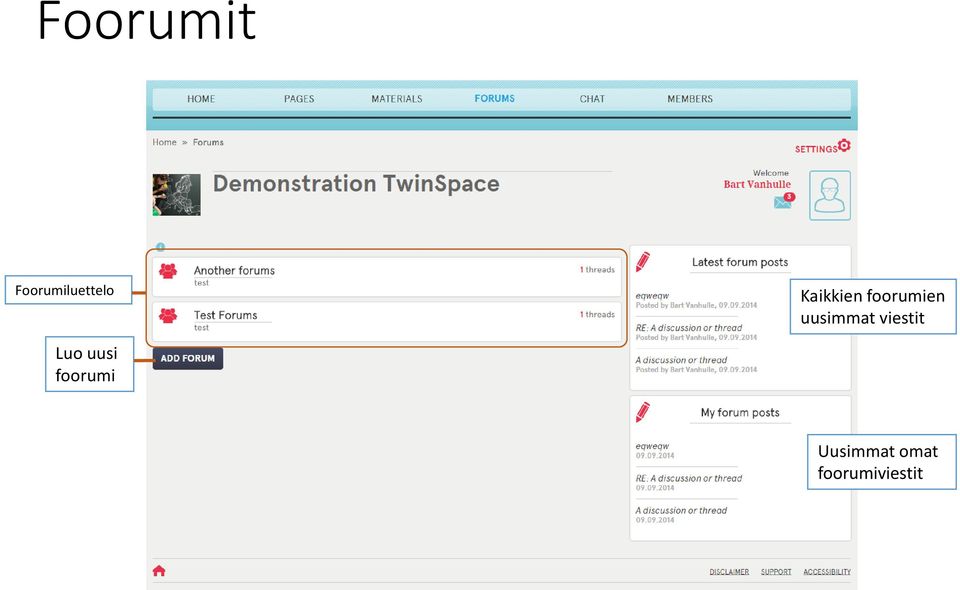This screenshot has width=960, height=590.
Task: Open the MATERIALS tab
Action: click(x=397, y=99)
